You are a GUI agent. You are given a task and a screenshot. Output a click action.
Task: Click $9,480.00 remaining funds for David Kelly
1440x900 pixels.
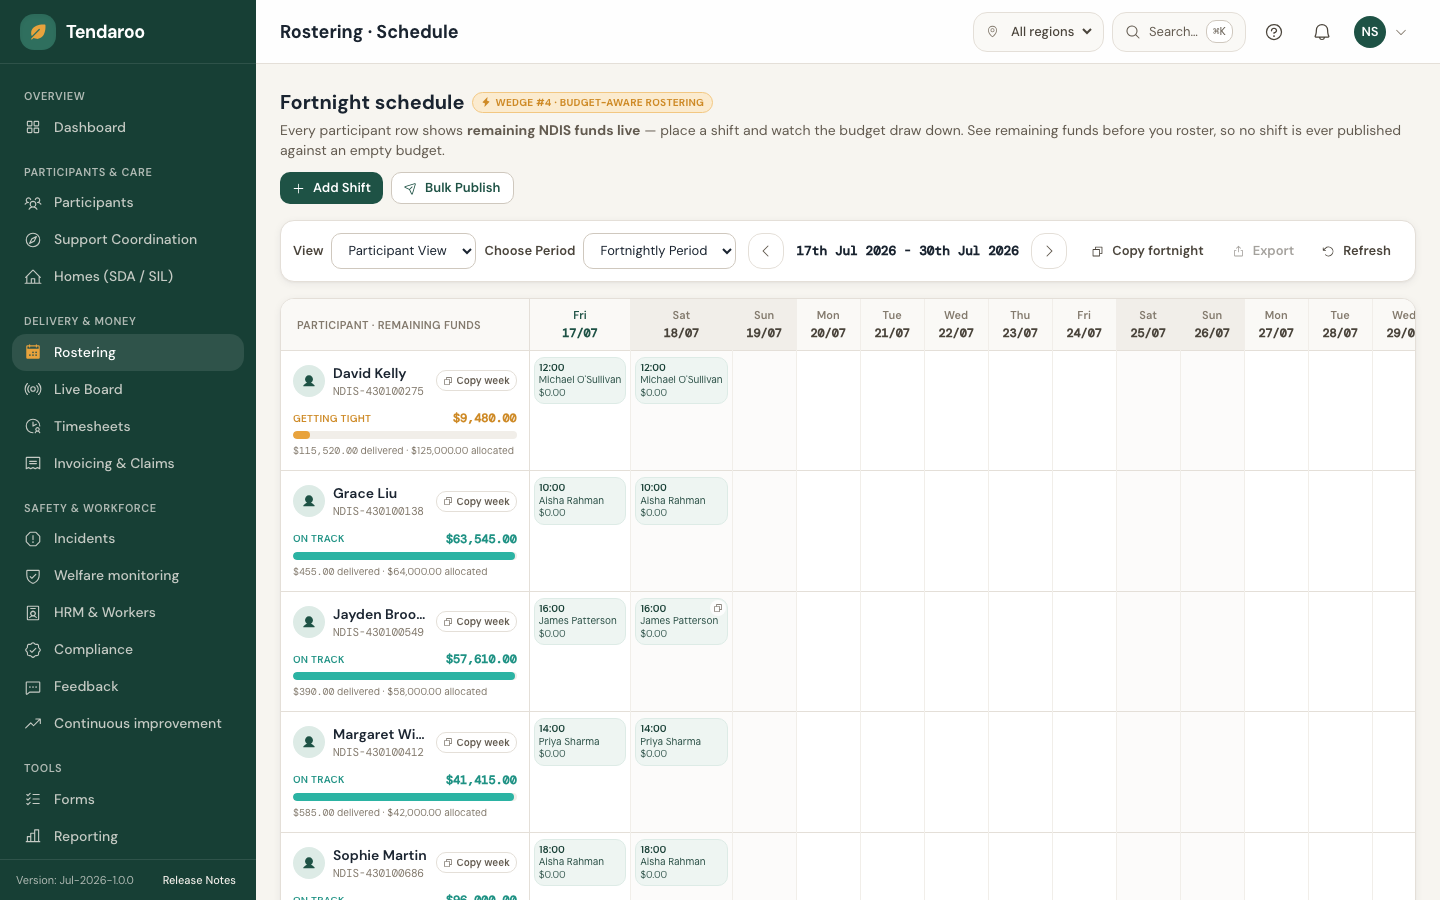(x=485, y=418)
